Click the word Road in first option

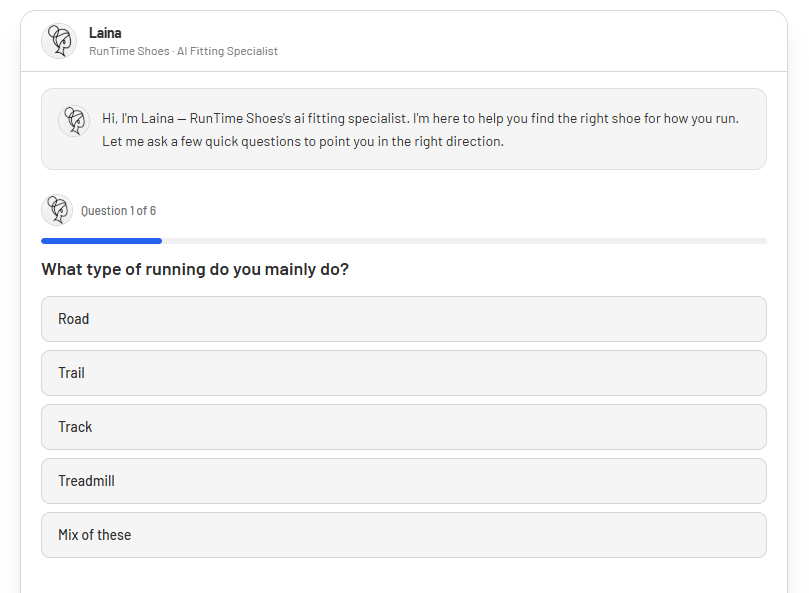pyautogui.click(x=74, y=319)
